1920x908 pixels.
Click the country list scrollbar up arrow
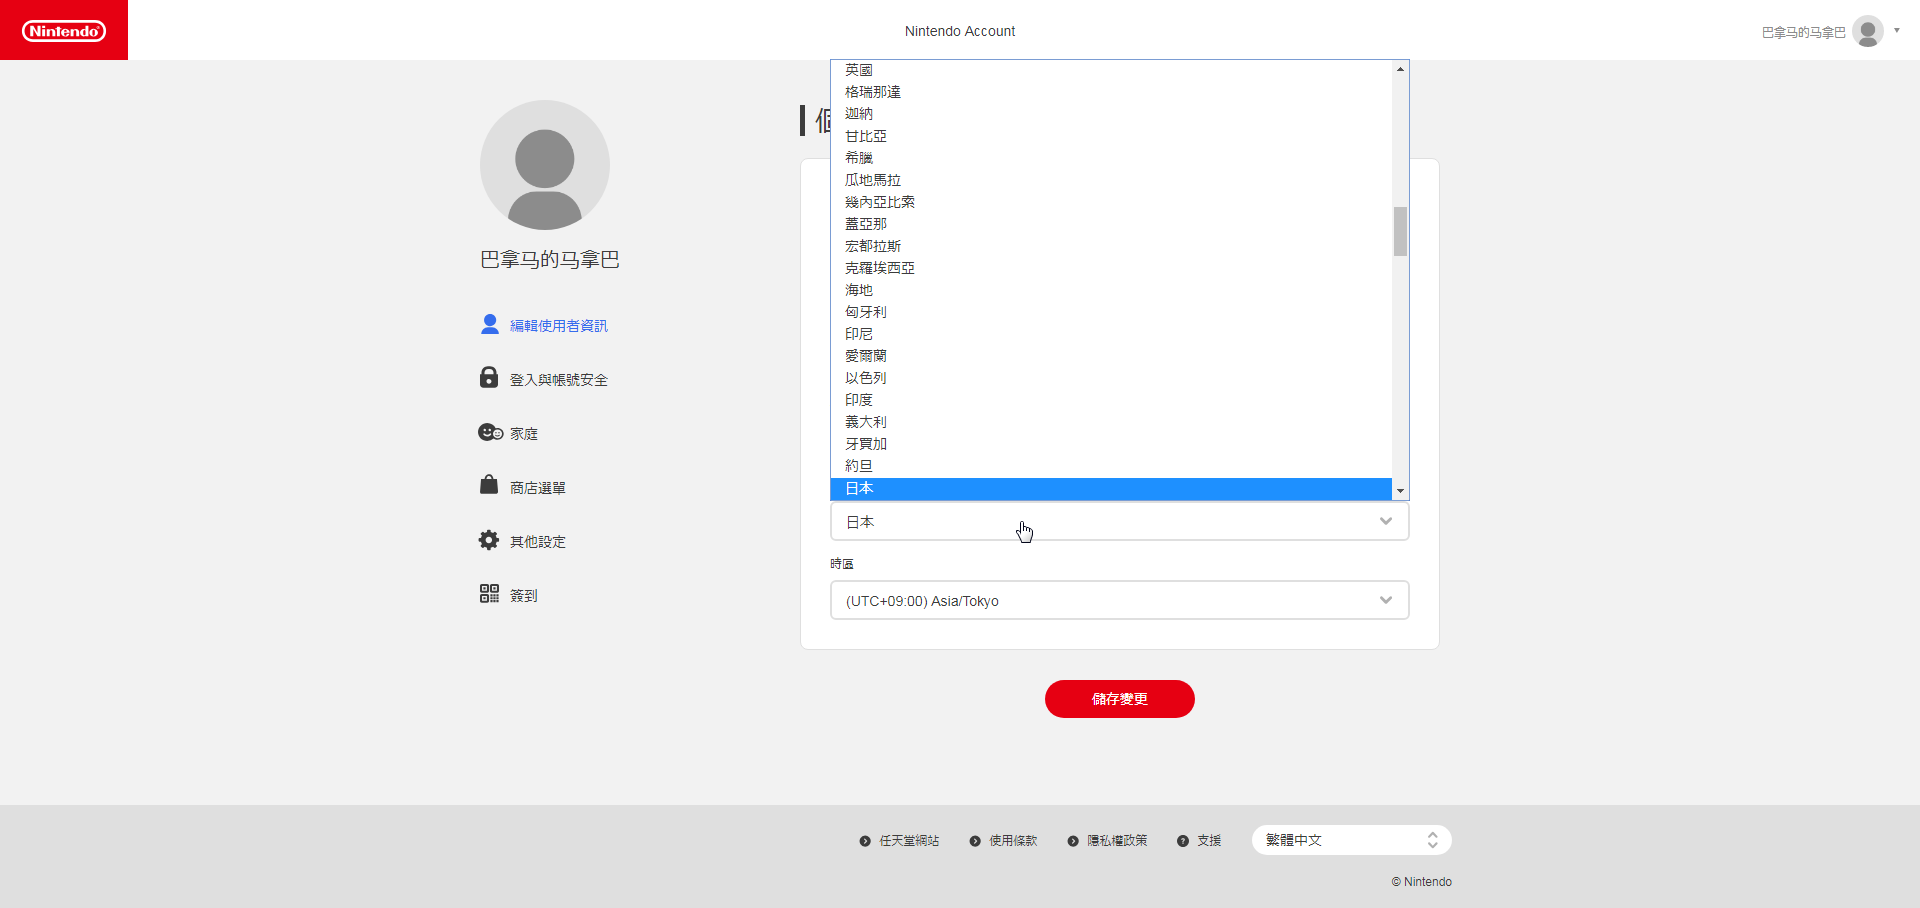click(x=1400, y=69)
